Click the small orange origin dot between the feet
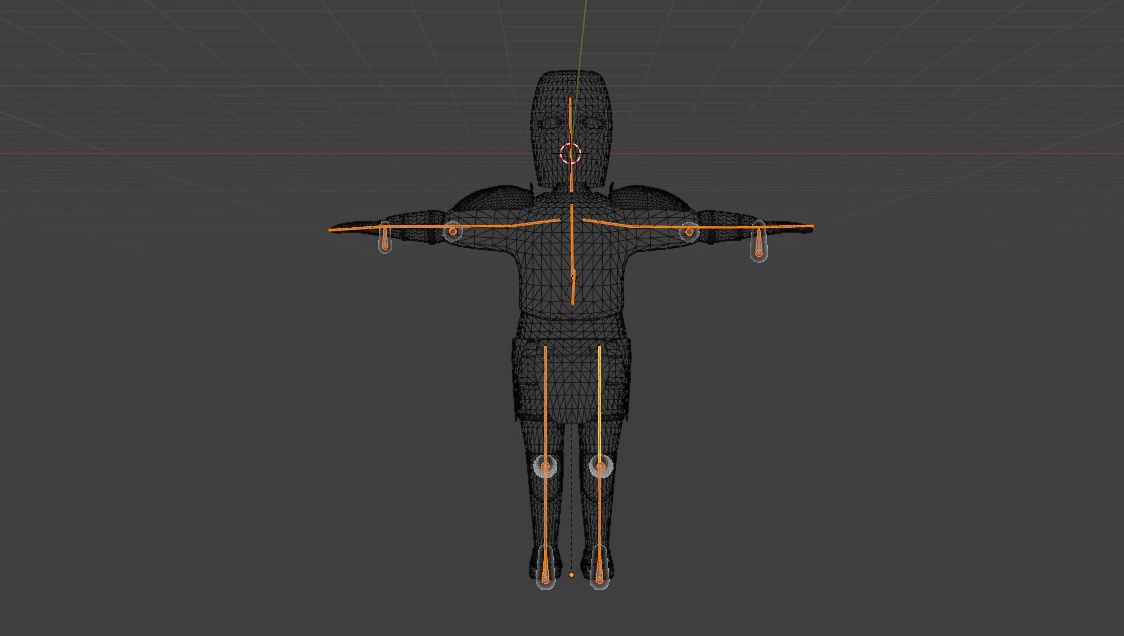The width and height of the screenshot is (1124, 636). click(571, 575)
